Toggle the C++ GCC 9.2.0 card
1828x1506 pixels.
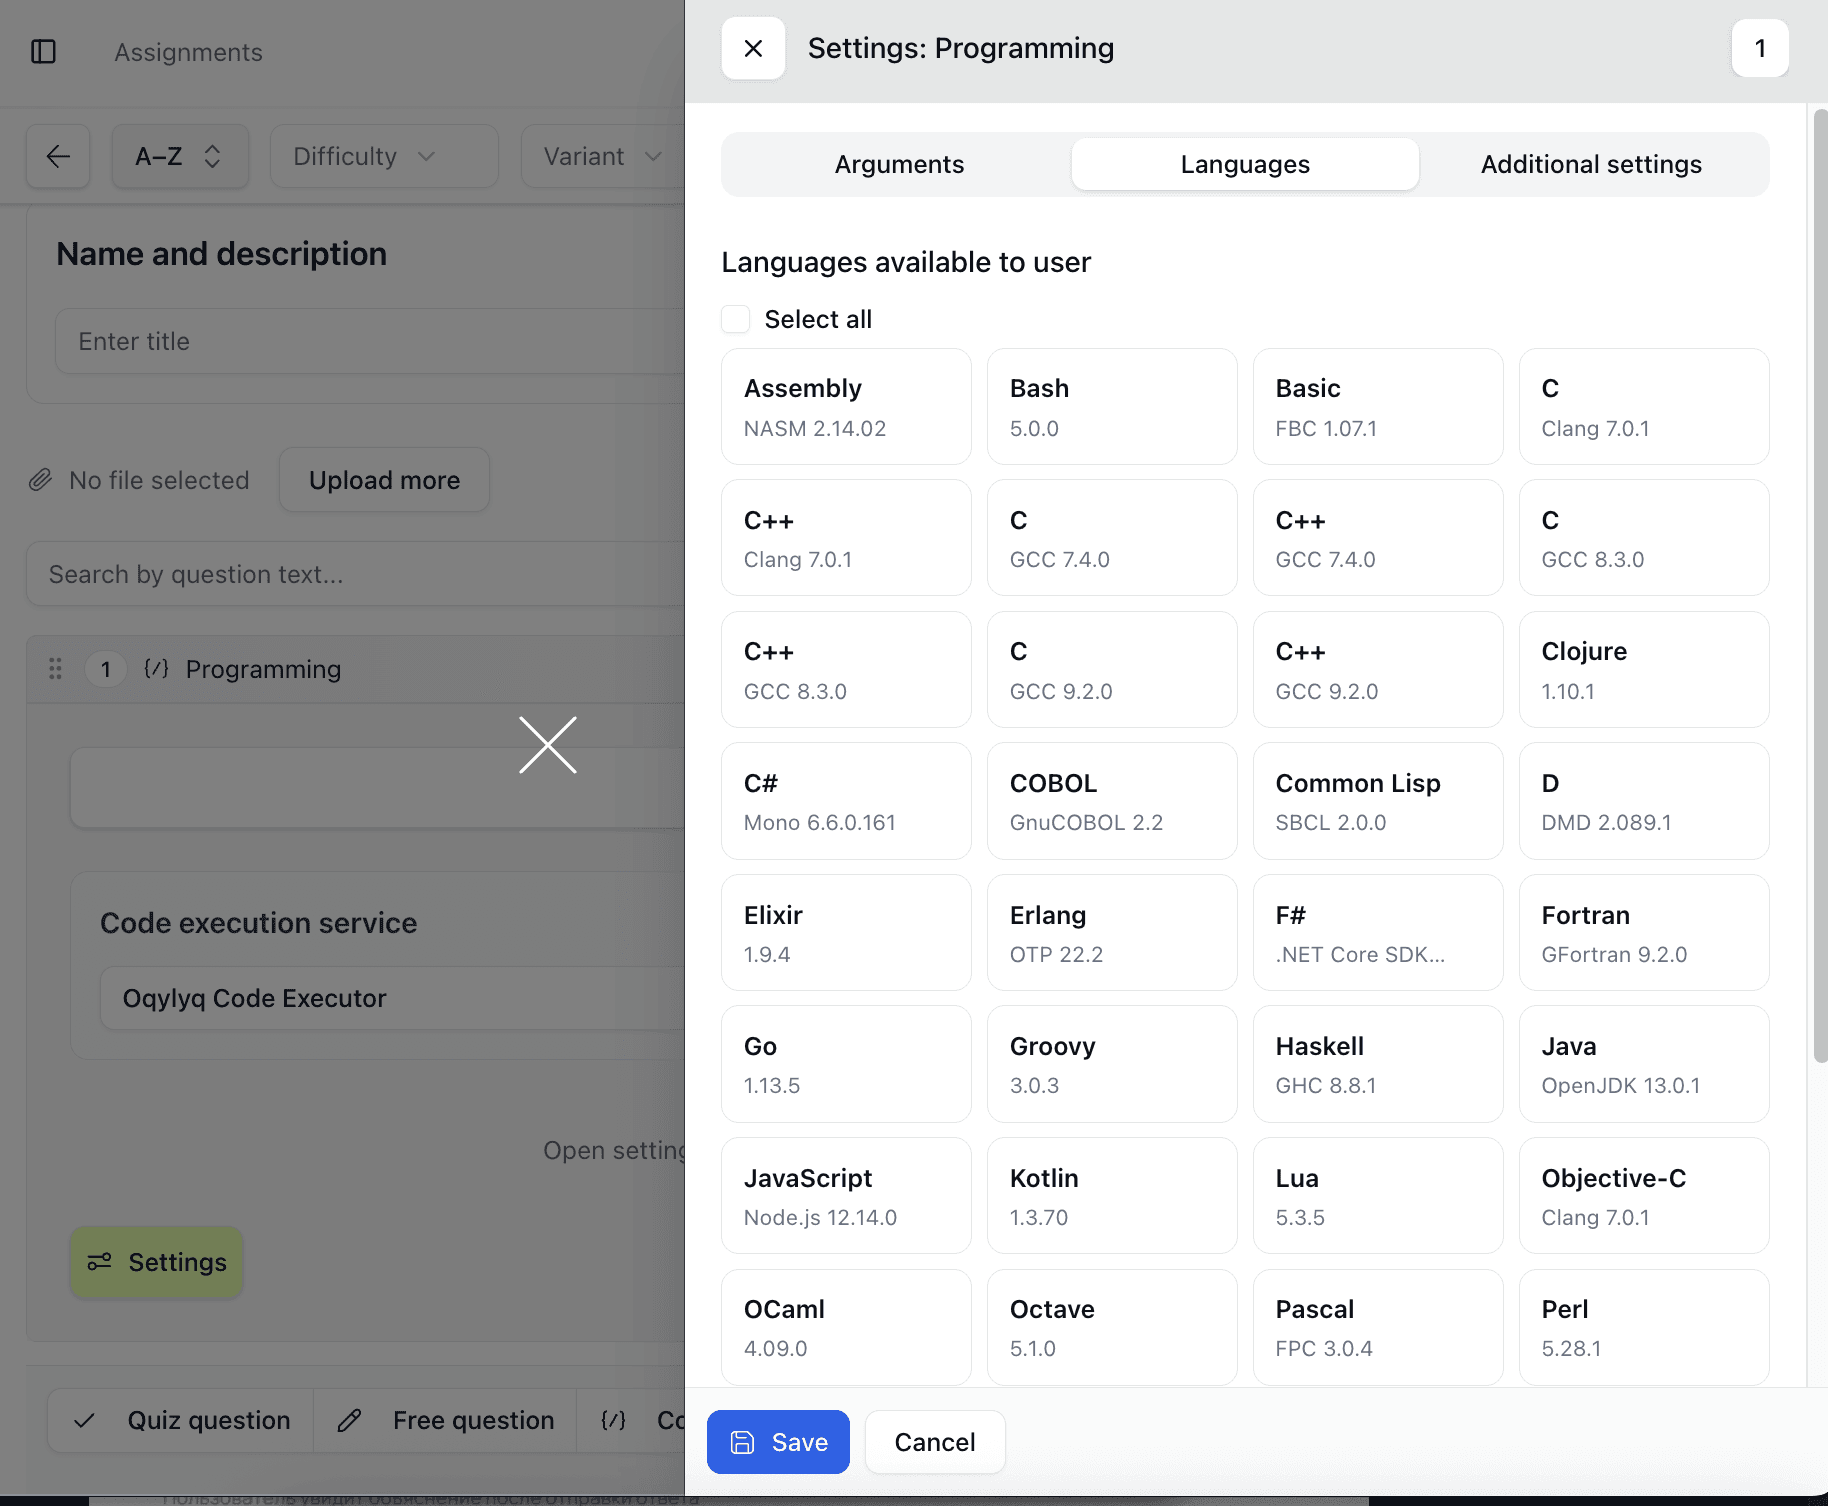coord(1378,669)
